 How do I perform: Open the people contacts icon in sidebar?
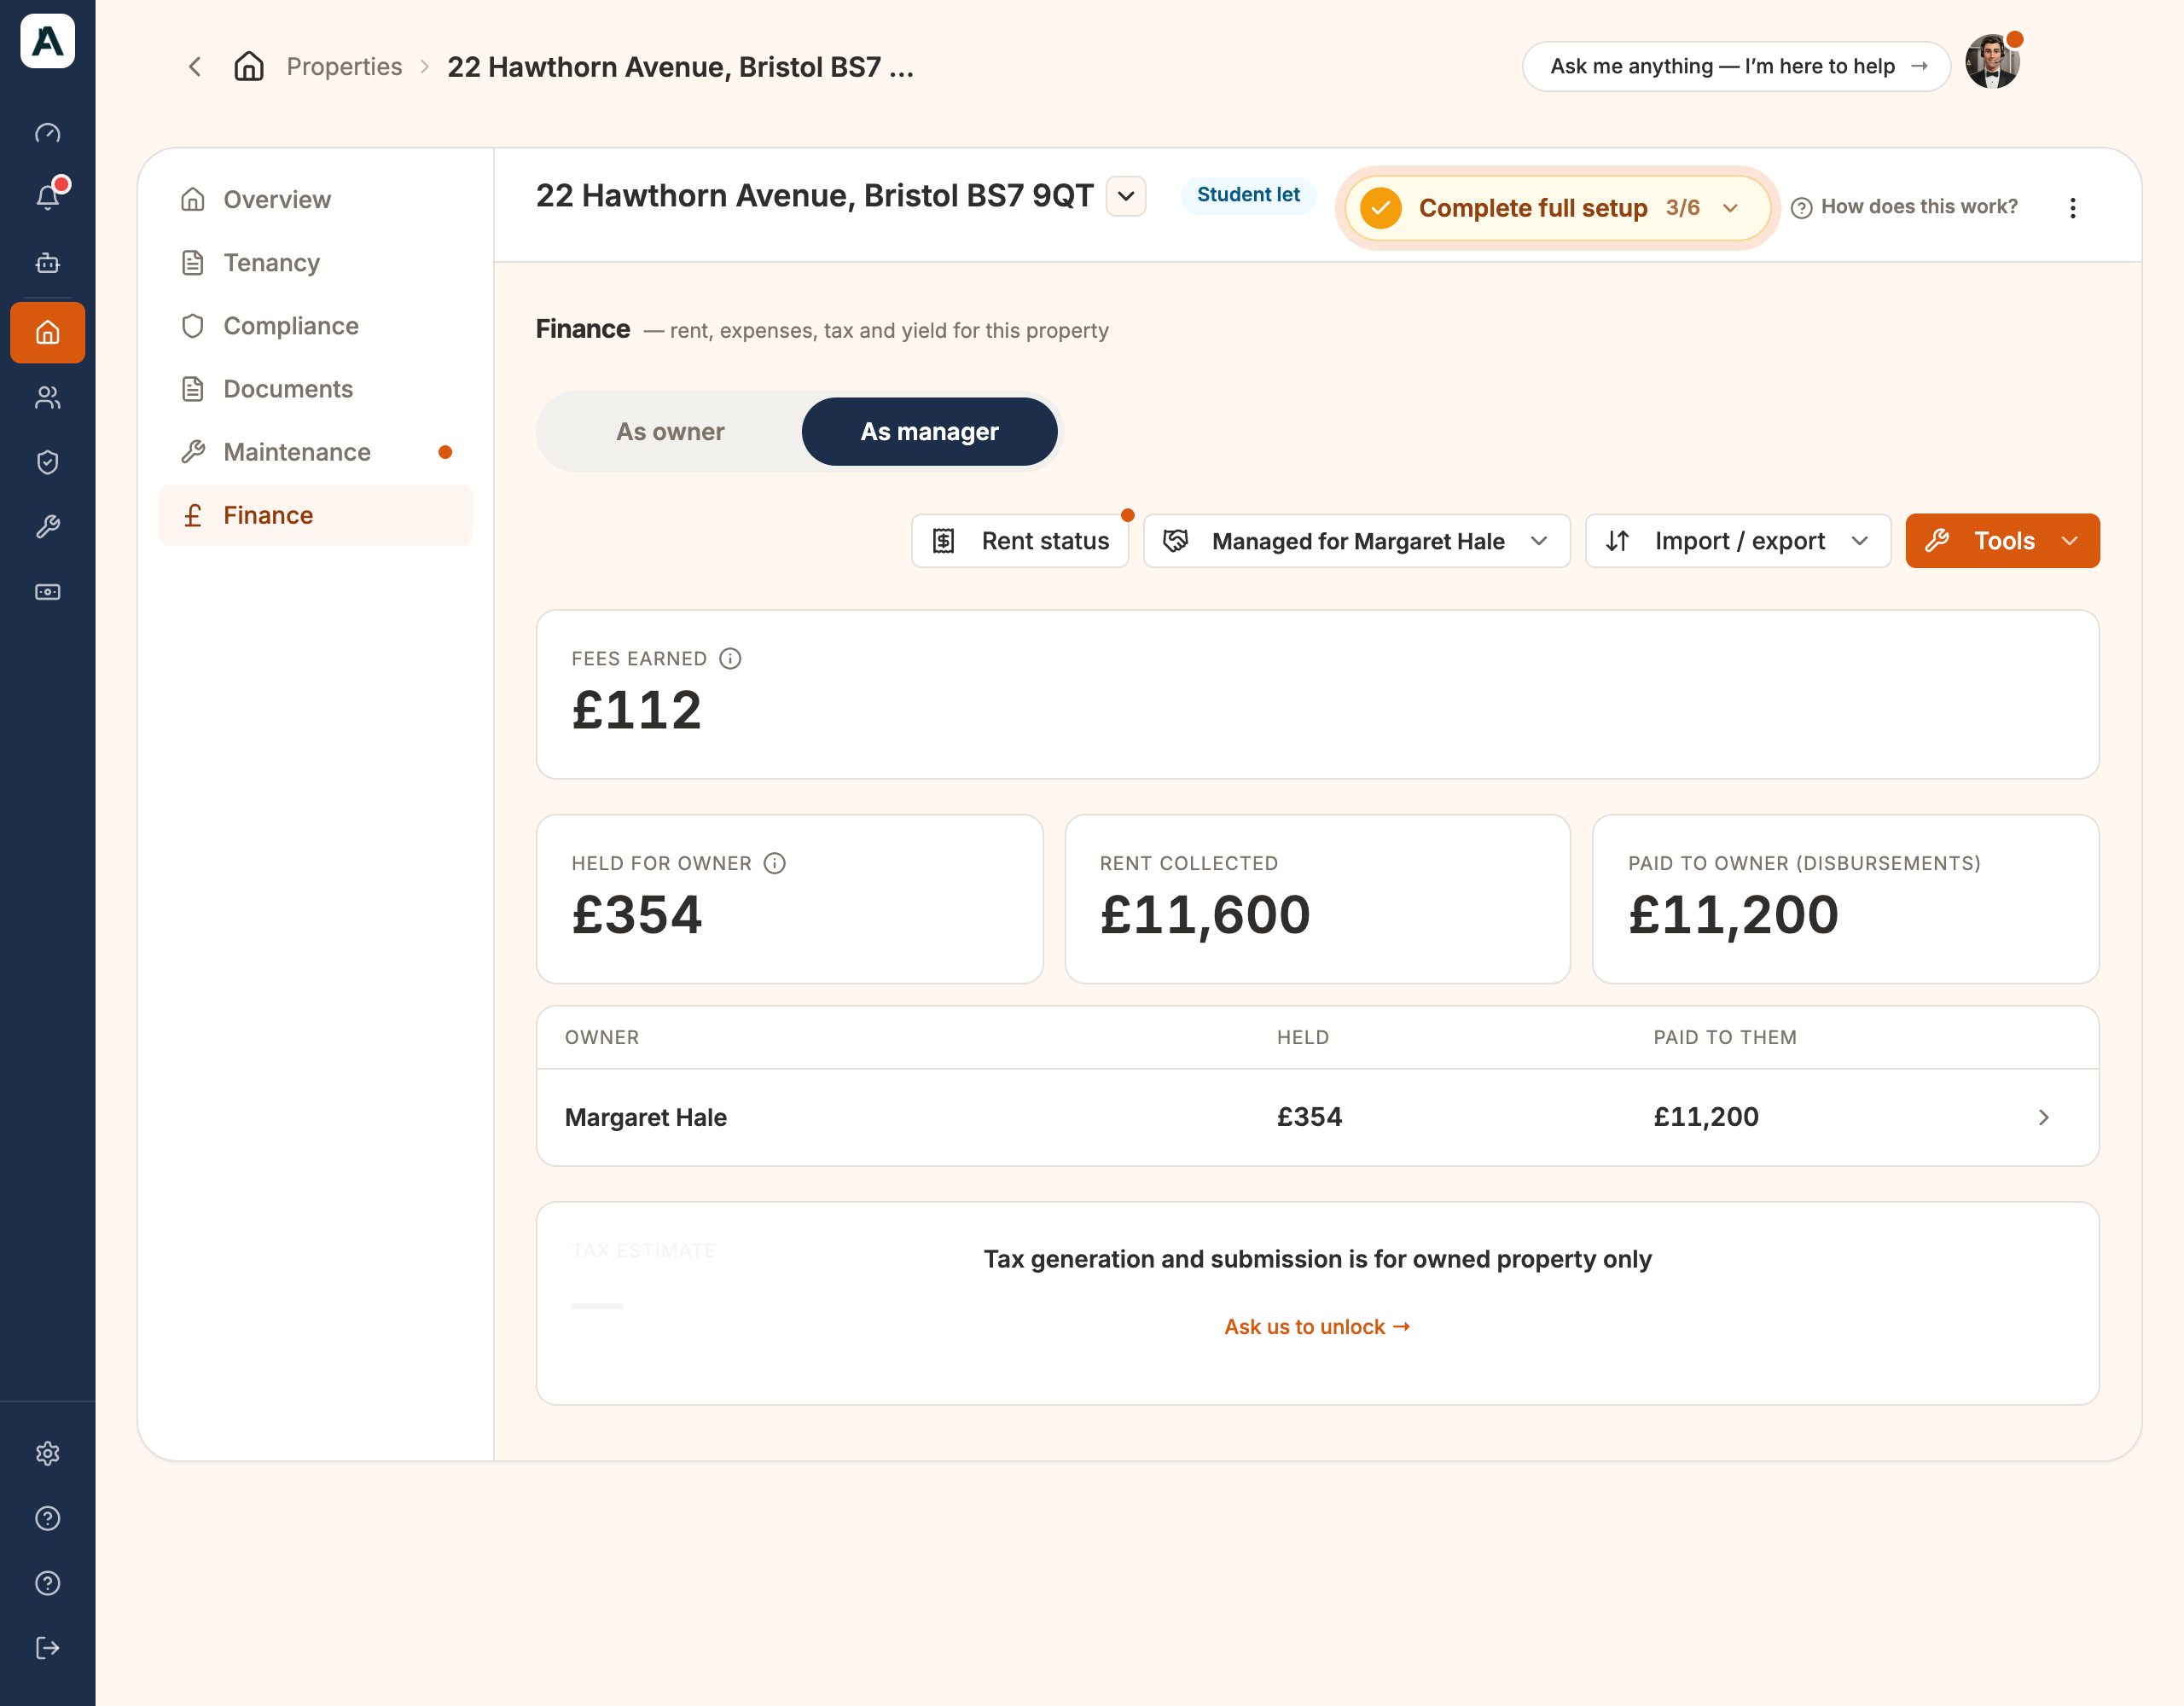[47, 397]
